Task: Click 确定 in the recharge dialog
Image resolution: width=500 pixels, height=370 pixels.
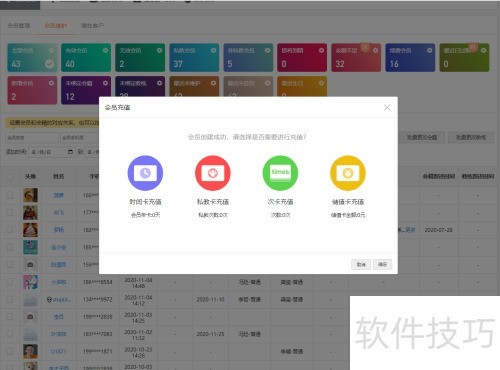Action: [x=382, y=264]
